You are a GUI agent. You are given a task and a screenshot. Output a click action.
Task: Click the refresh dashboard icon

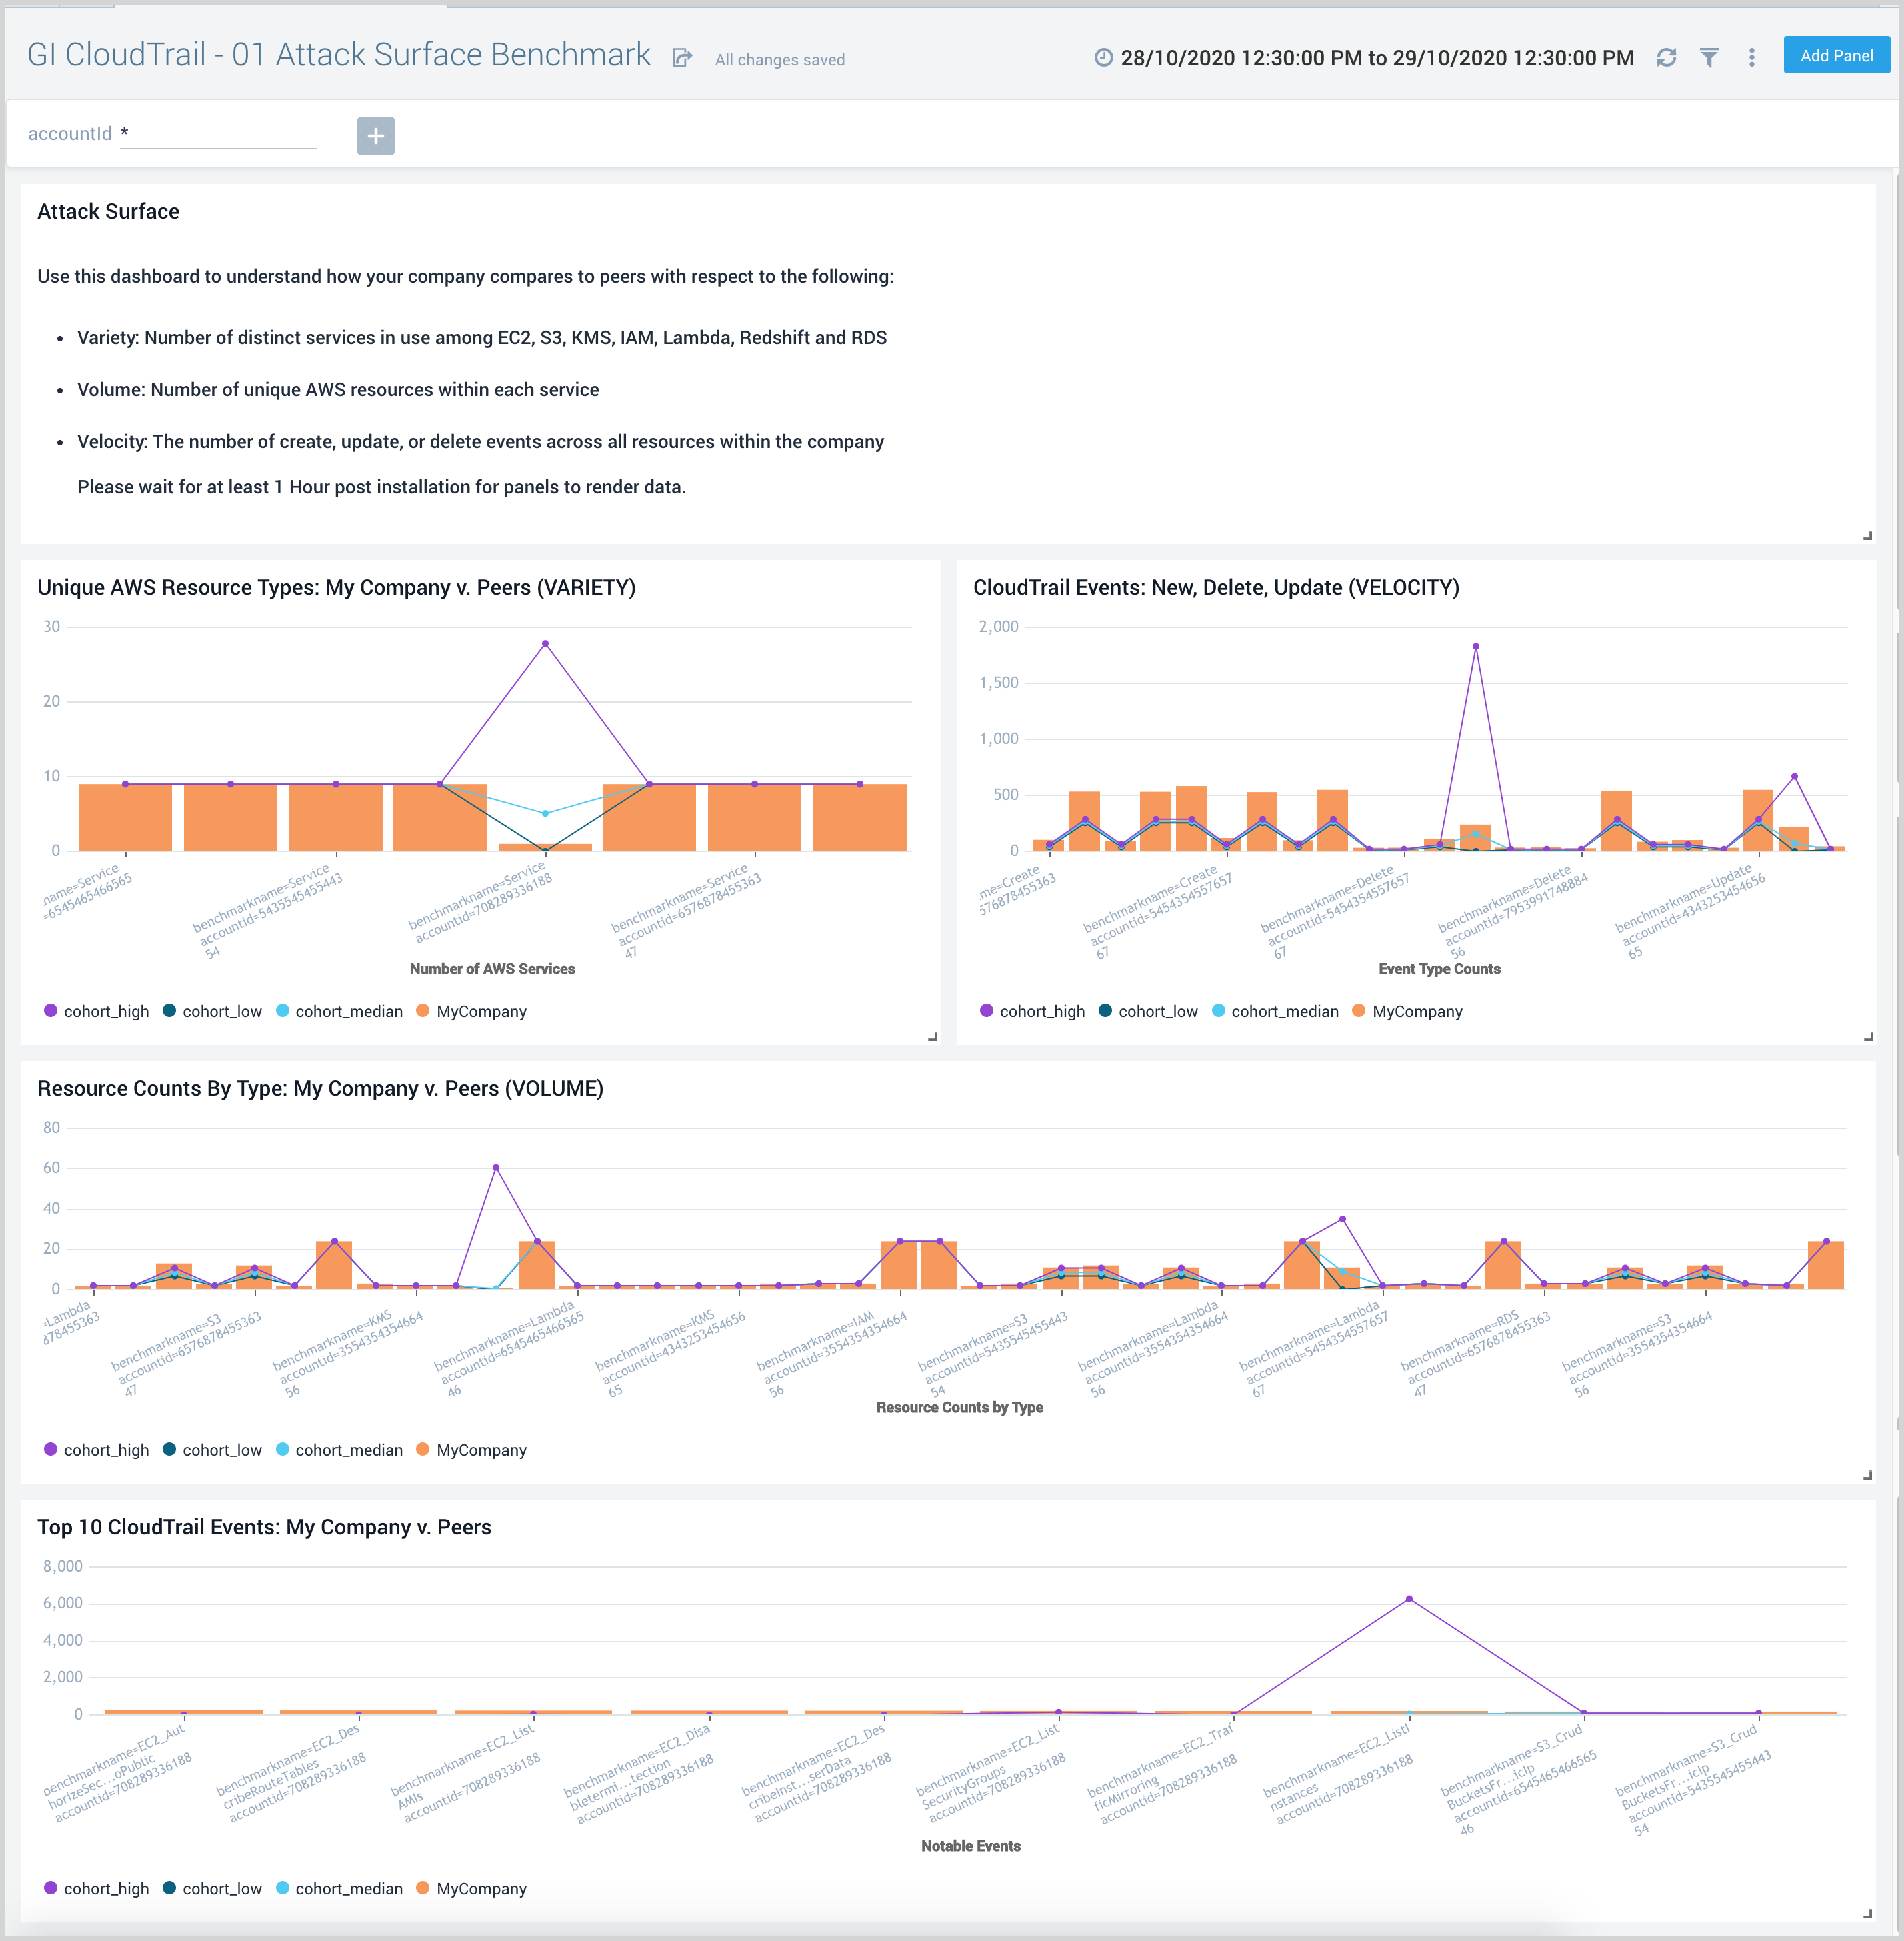[1666, 58]
